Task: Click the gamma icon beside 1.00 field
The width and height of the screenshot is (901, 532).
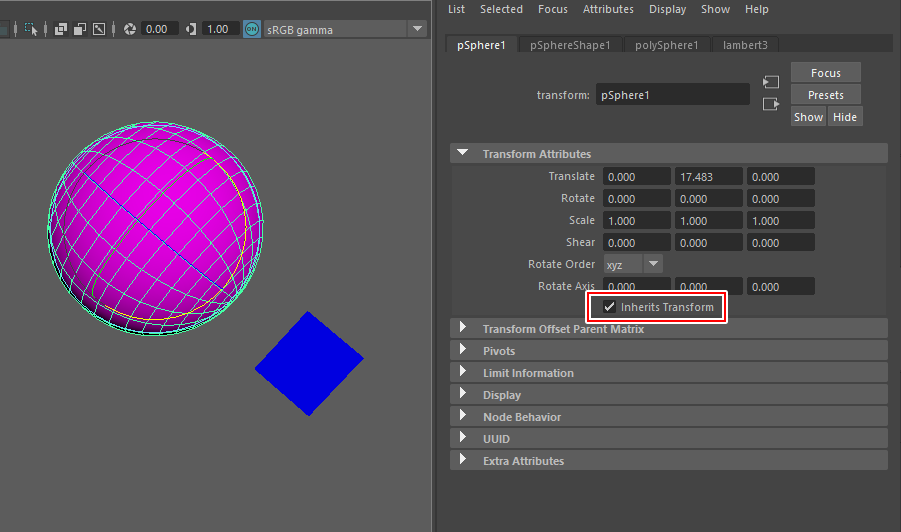Action: click(190, 29)
